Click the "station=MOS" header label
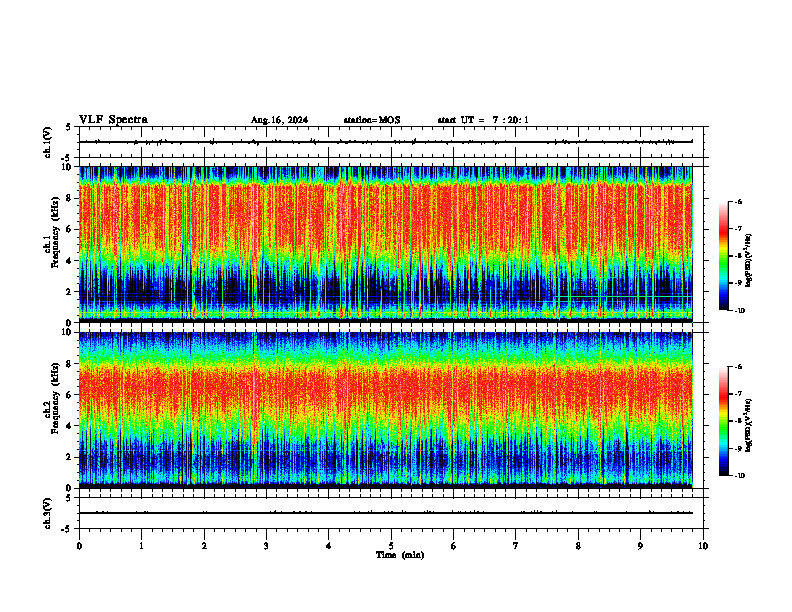Viewport: 792px width, 612px height. pos(372,120)
